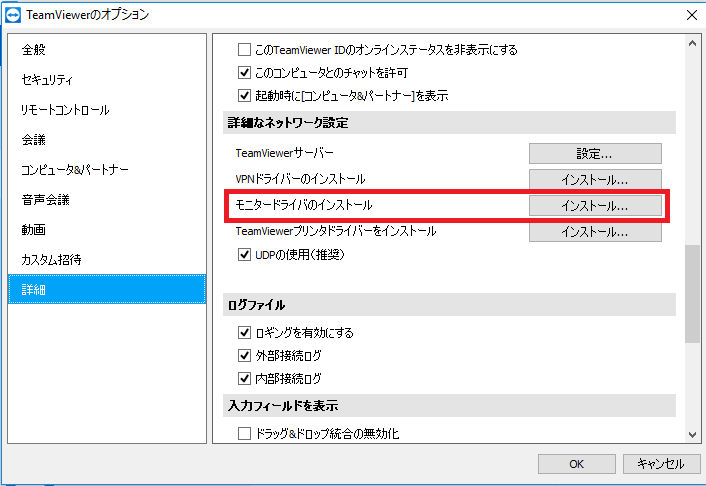Click the TeamViewer logo icon in title bar
The image size is (706, 486).
pyautogui.click(x=13, y=14)
